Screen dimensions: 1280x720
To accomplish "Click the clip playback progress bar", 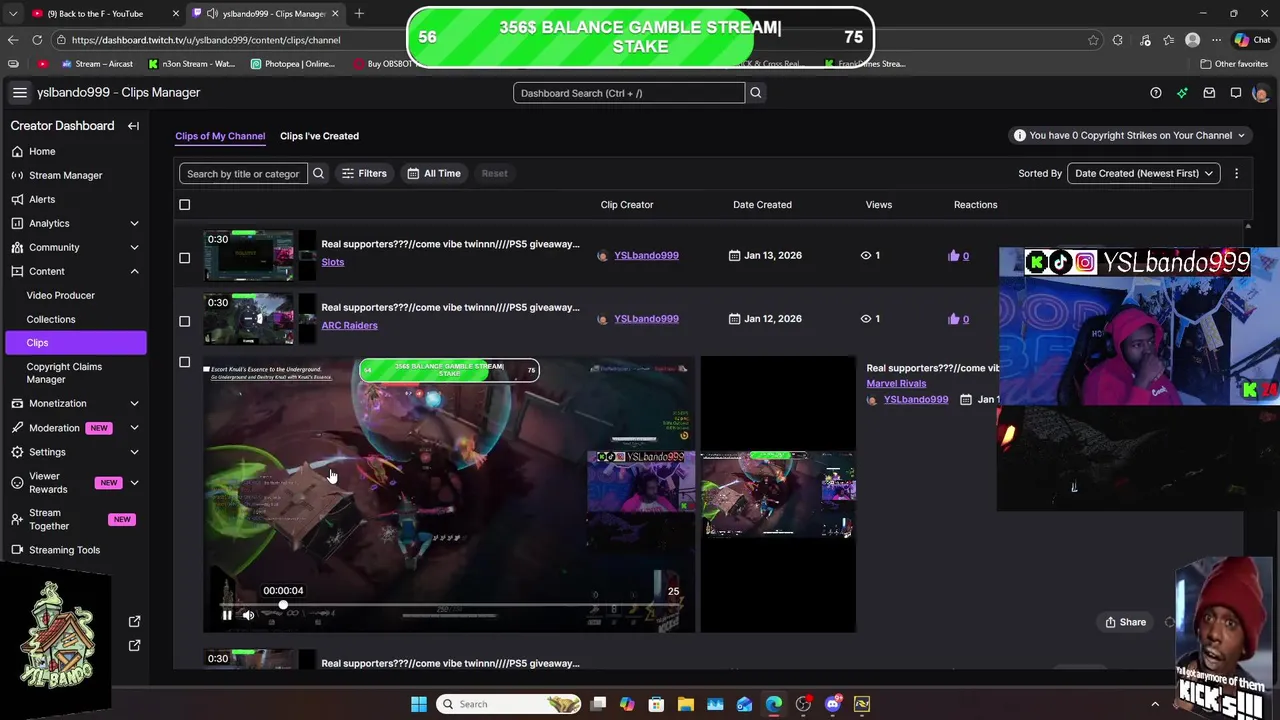I will tap(448, 606).
